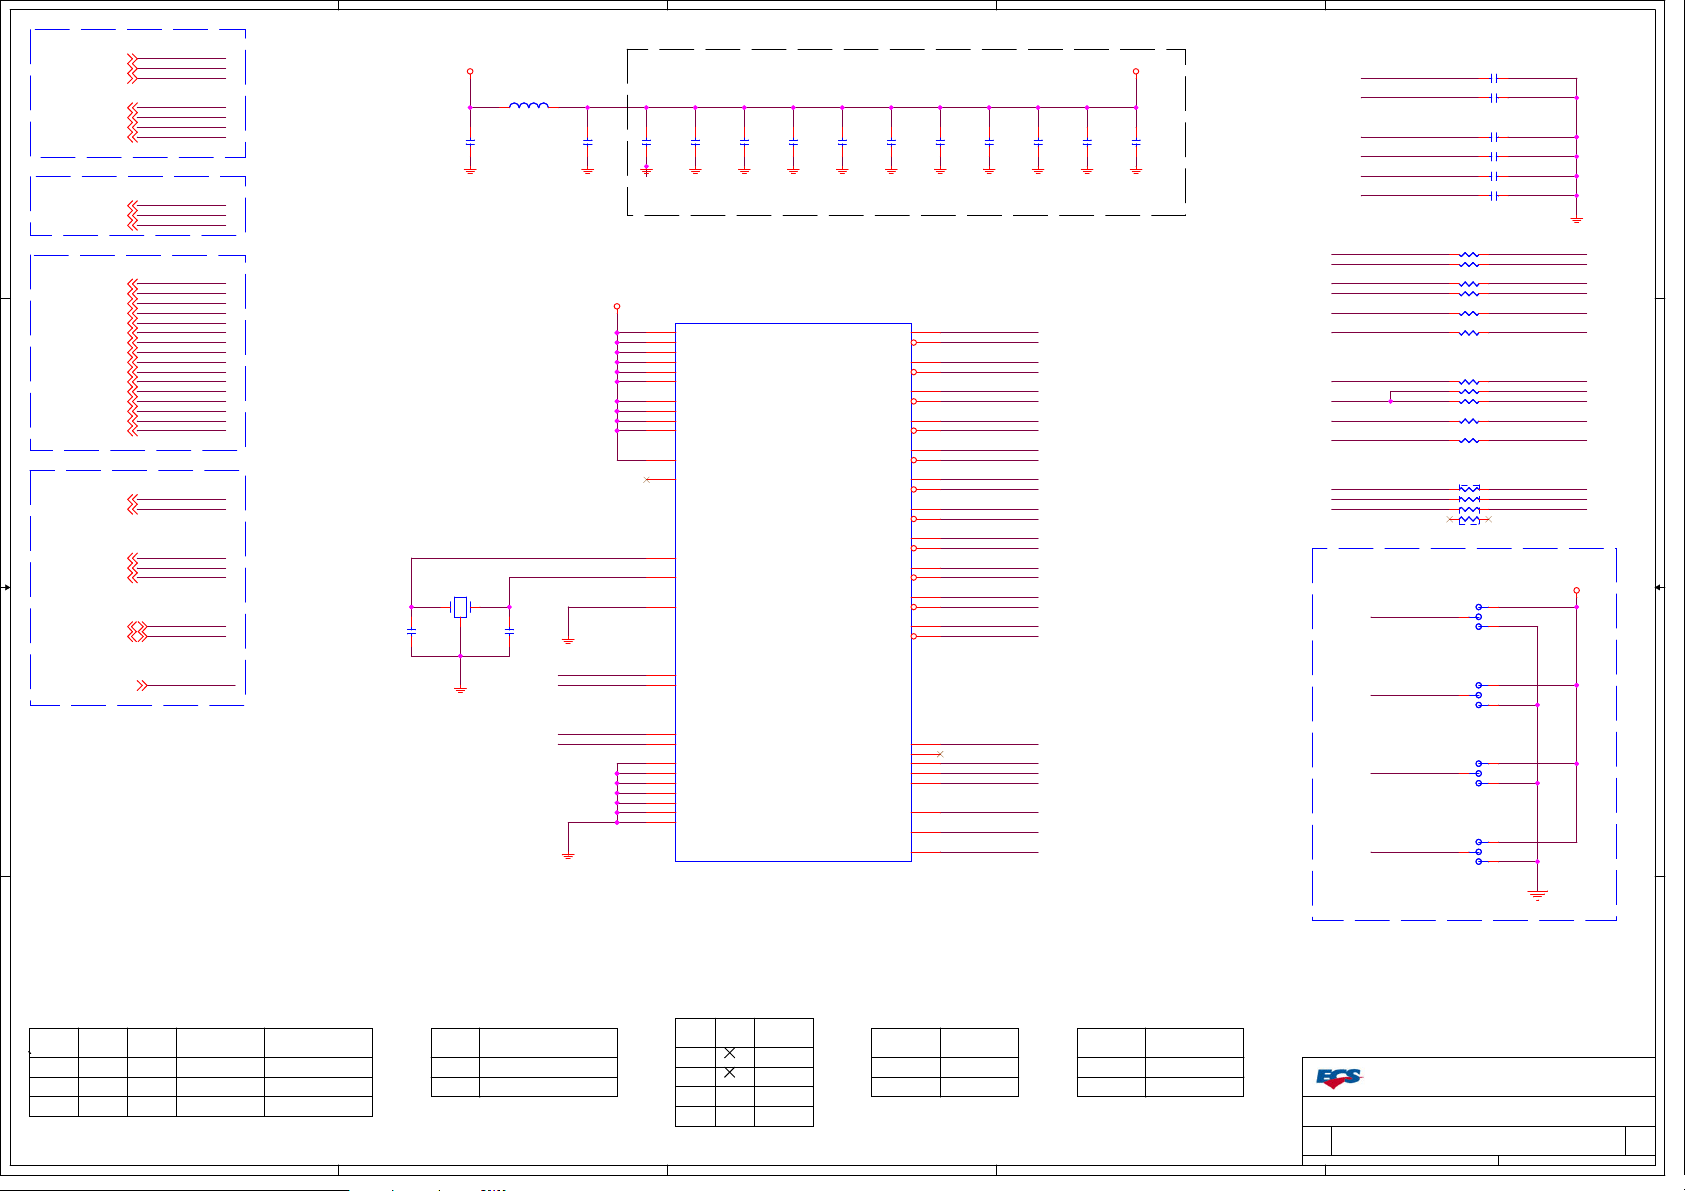
Task: Select the capacitor left of the crystal
Action: 411,631
